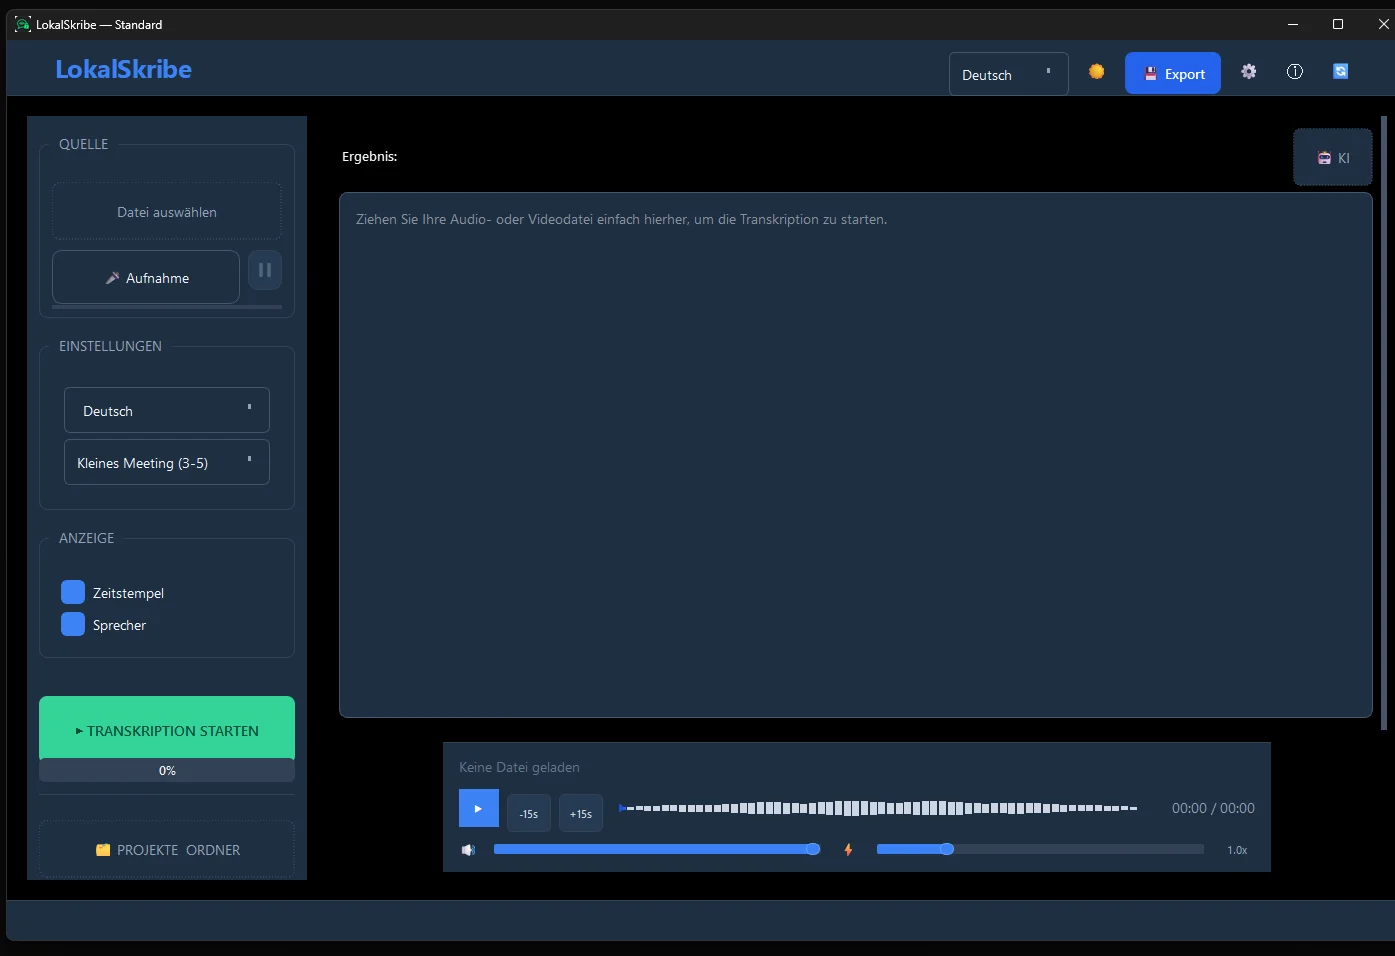The width and height of the screenshot is (1395, 956).
Task: Open the info circle icon
Action: 1294,72
